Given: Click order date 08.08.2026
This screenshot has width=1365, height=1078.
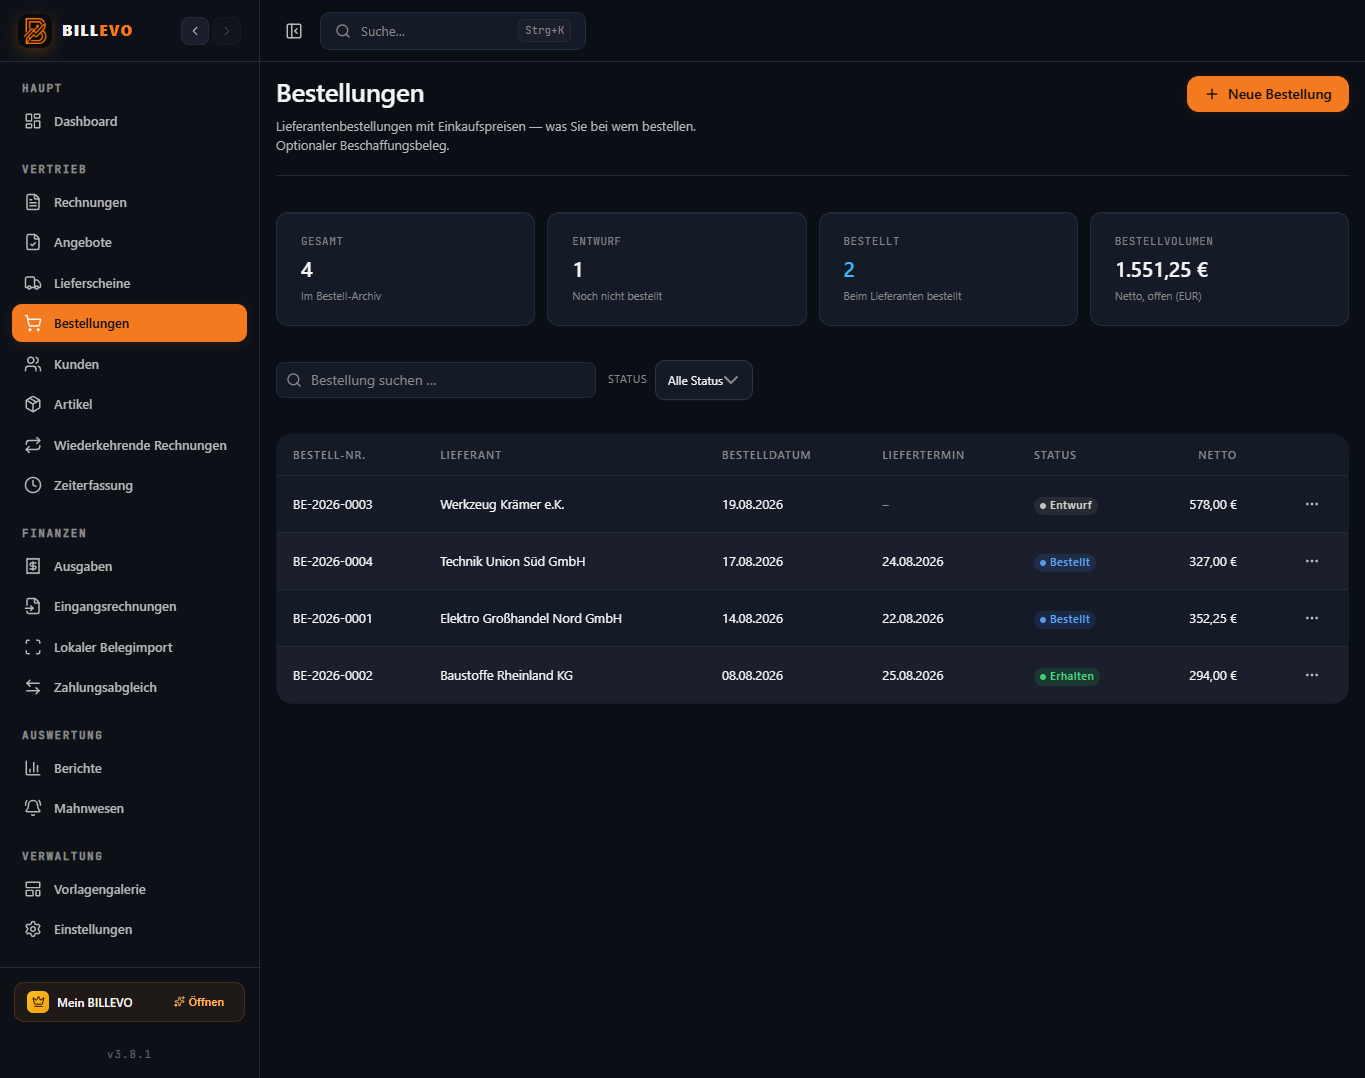Looking at the screenshot, I should point(753,675).
